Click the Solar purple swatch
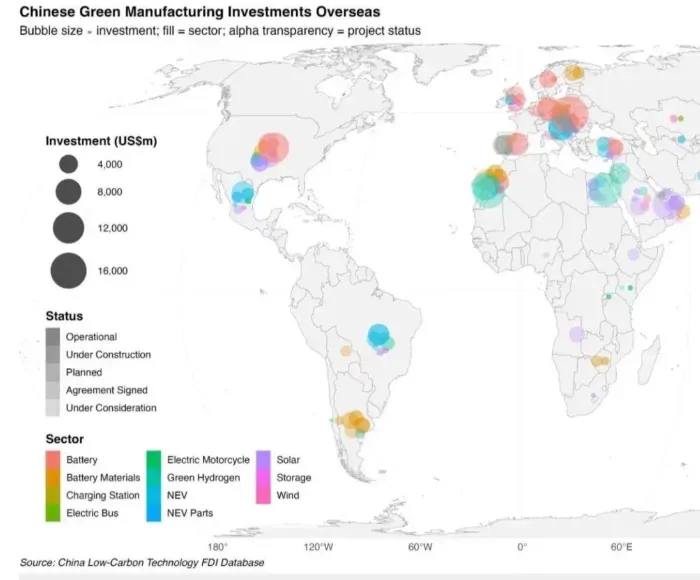This screenshot has height=580, width=700. (263, 459)
